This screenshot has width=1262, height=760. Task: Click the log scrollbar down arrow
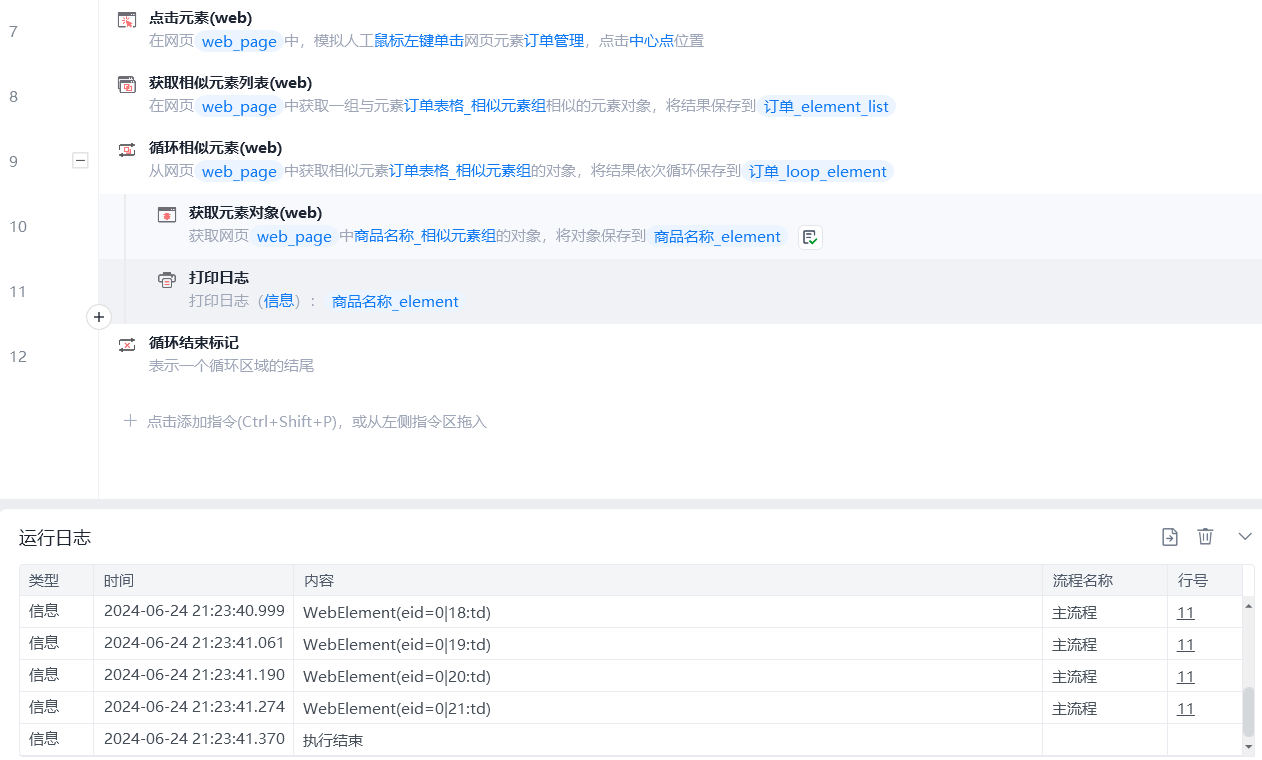(x=1248, y=746)
